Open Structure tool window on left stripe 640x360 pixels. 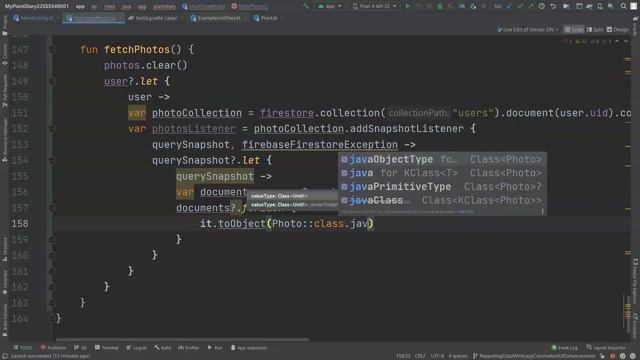point(4,249)
